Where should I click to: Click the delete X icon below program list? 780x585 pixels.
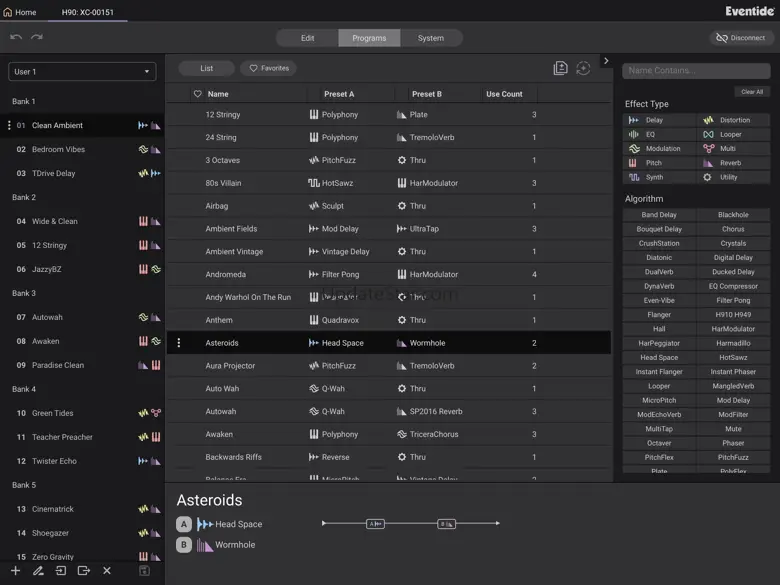pos(107,571)
